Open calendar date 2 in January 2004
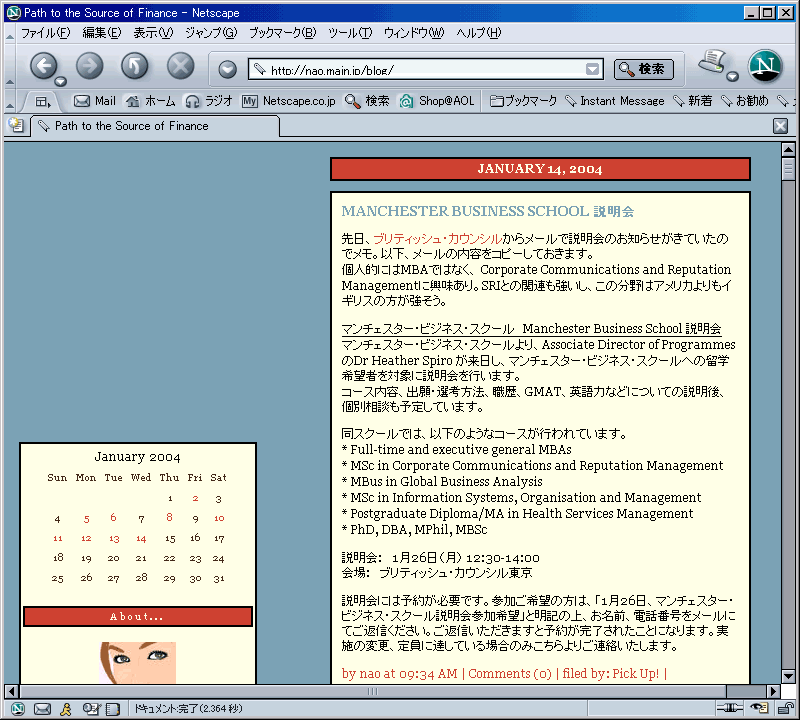The height and width of the screenshot is (720, 800). click(x=195, y=499)
